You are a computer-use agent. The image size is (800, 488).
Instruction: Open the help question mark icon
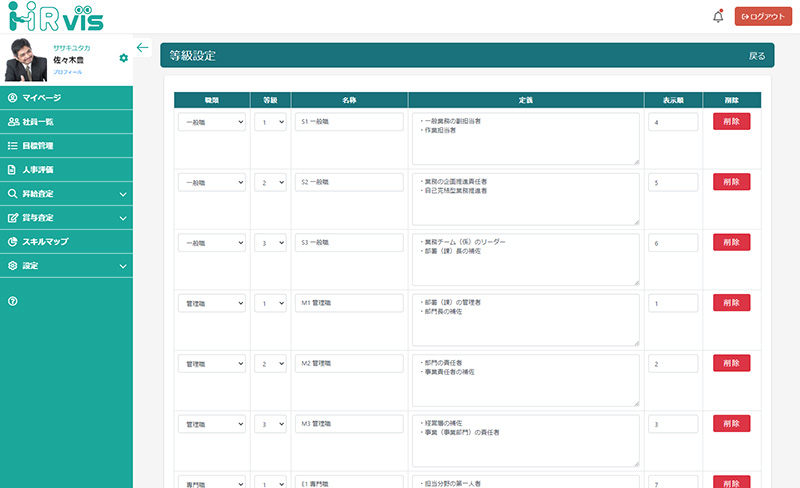(x=13, y=301)
